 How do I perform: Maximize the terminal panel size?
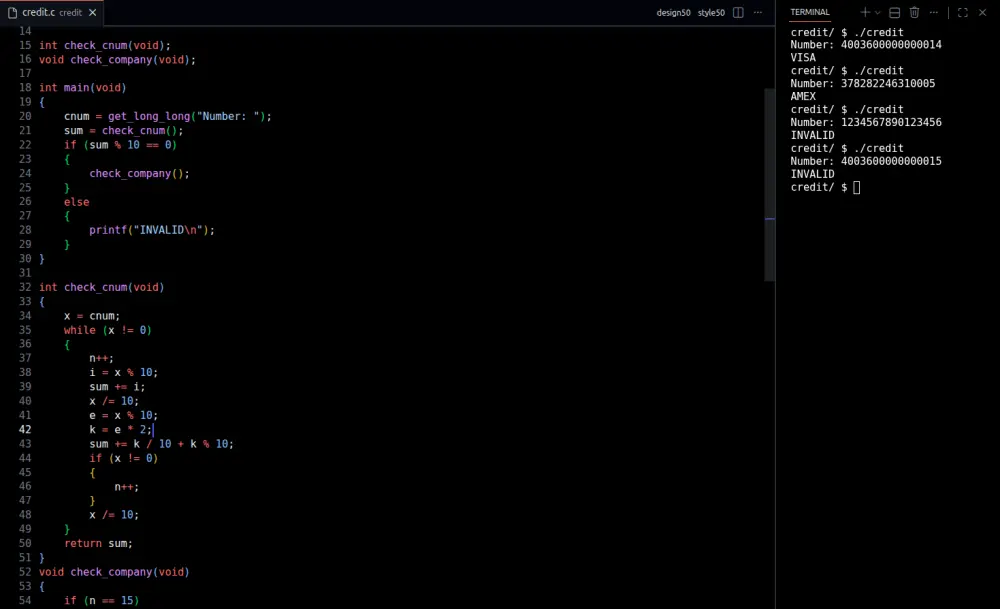(x=962, y=12)
